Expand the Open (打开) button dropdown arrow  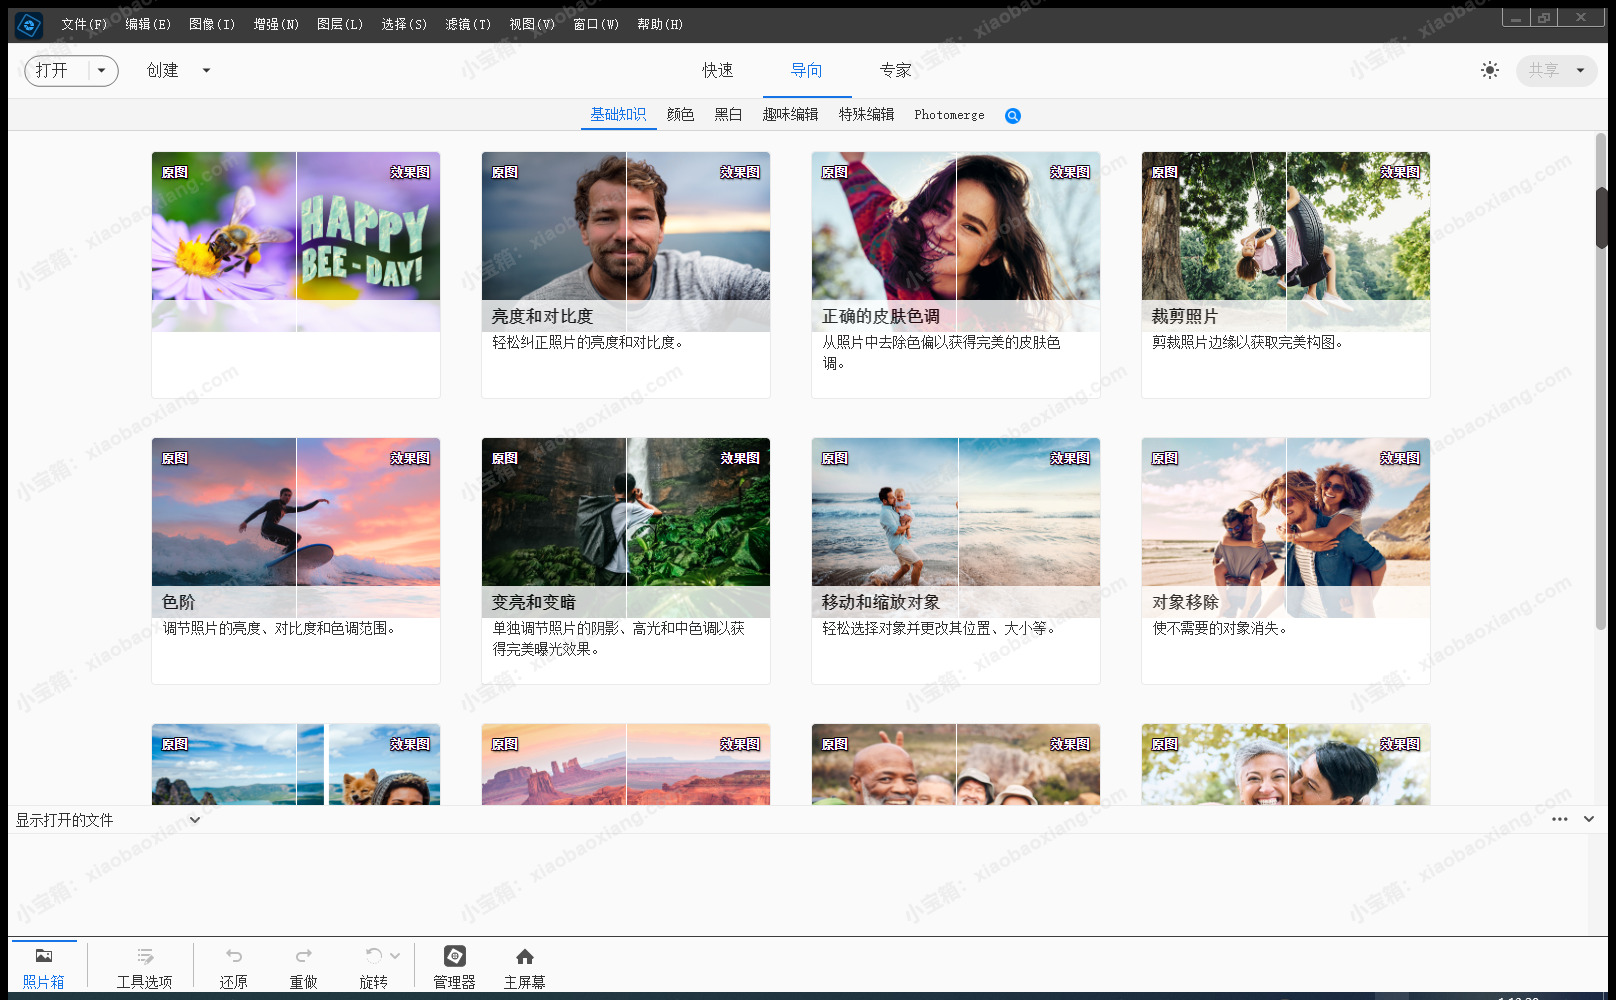point(101,70)
